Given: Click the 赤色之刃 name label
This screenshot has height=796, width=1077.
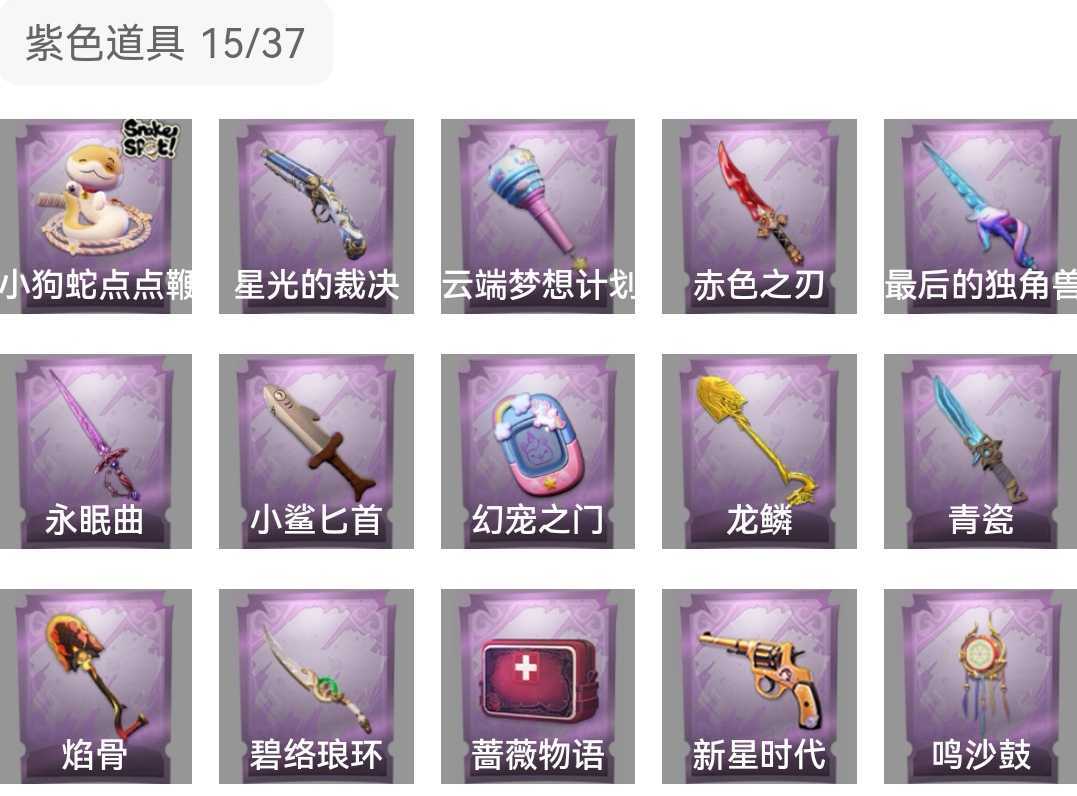Looking at the screenshot, I should (x=759, y=284).
